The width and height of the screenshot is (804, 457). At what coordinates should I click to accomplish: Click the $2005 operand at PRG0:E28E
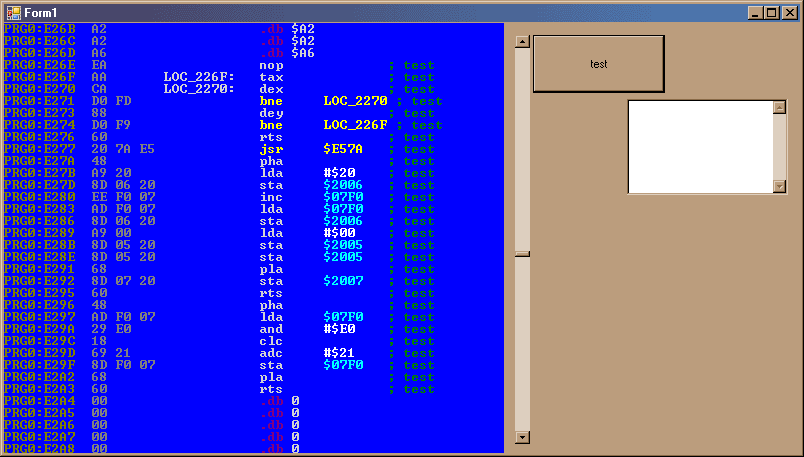point(343,257)
